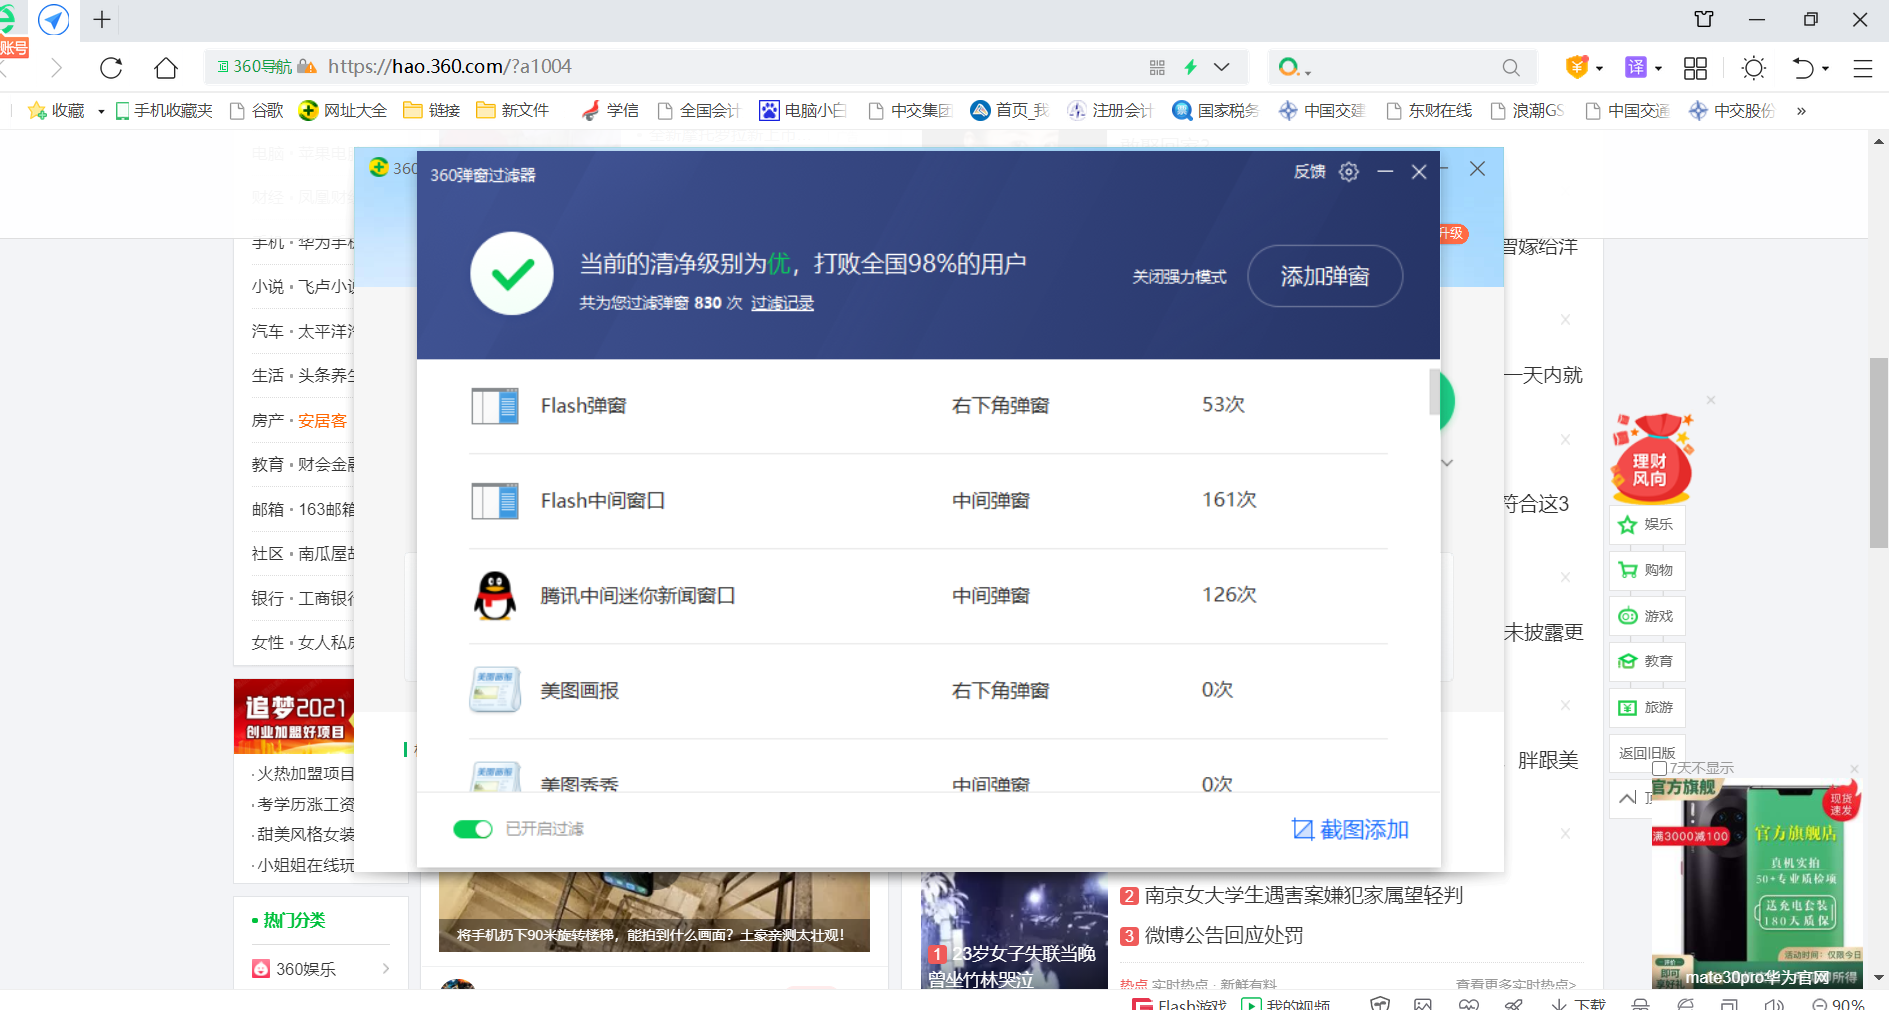The height and width of the screenshot is (1010, 1889).
Task: Check the 7天不显示 checkbox
Action: pos(1659,768)
